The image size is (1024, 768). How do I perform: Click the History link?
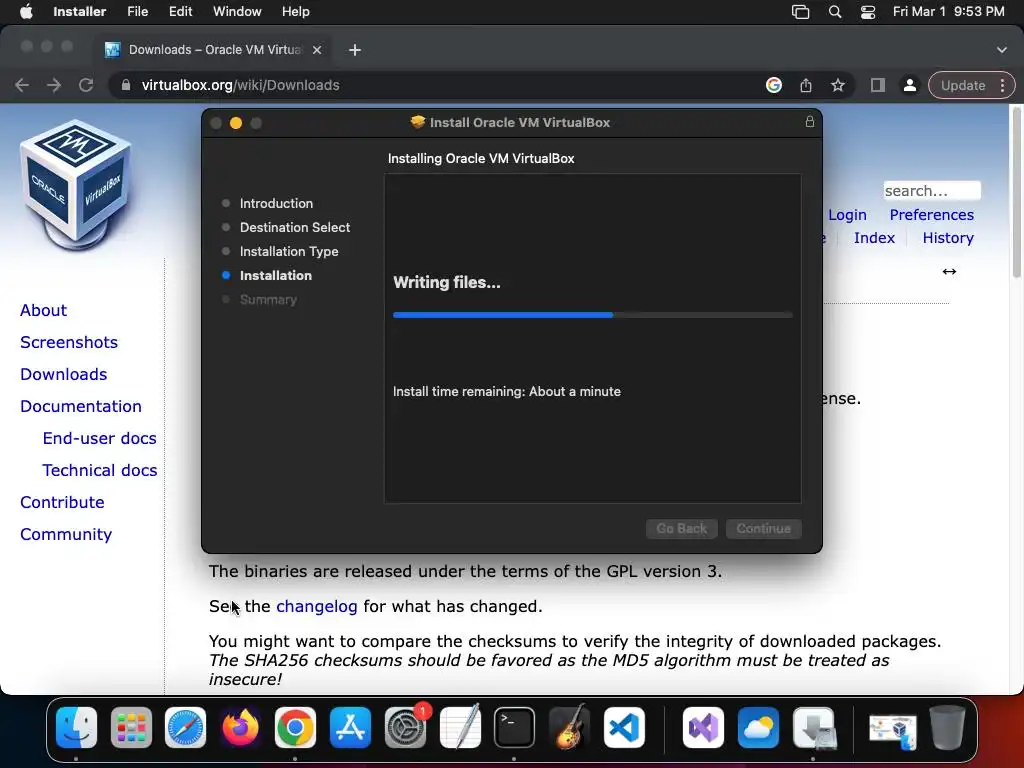click(x=948, y=238)
